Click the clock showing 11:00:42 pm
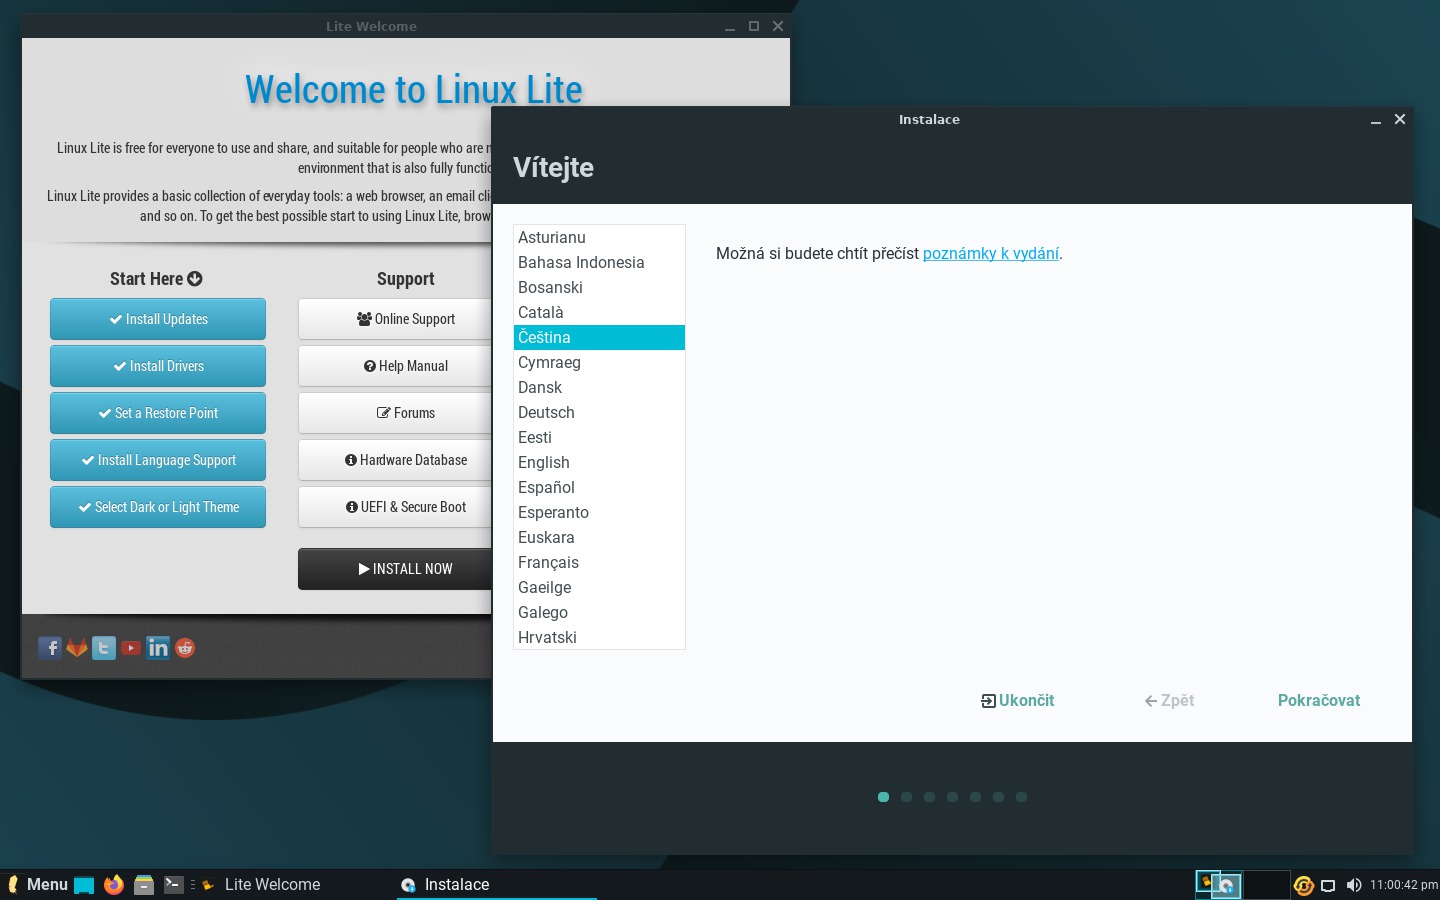This screenshot has height=900, width=1440. (1403, 885)
